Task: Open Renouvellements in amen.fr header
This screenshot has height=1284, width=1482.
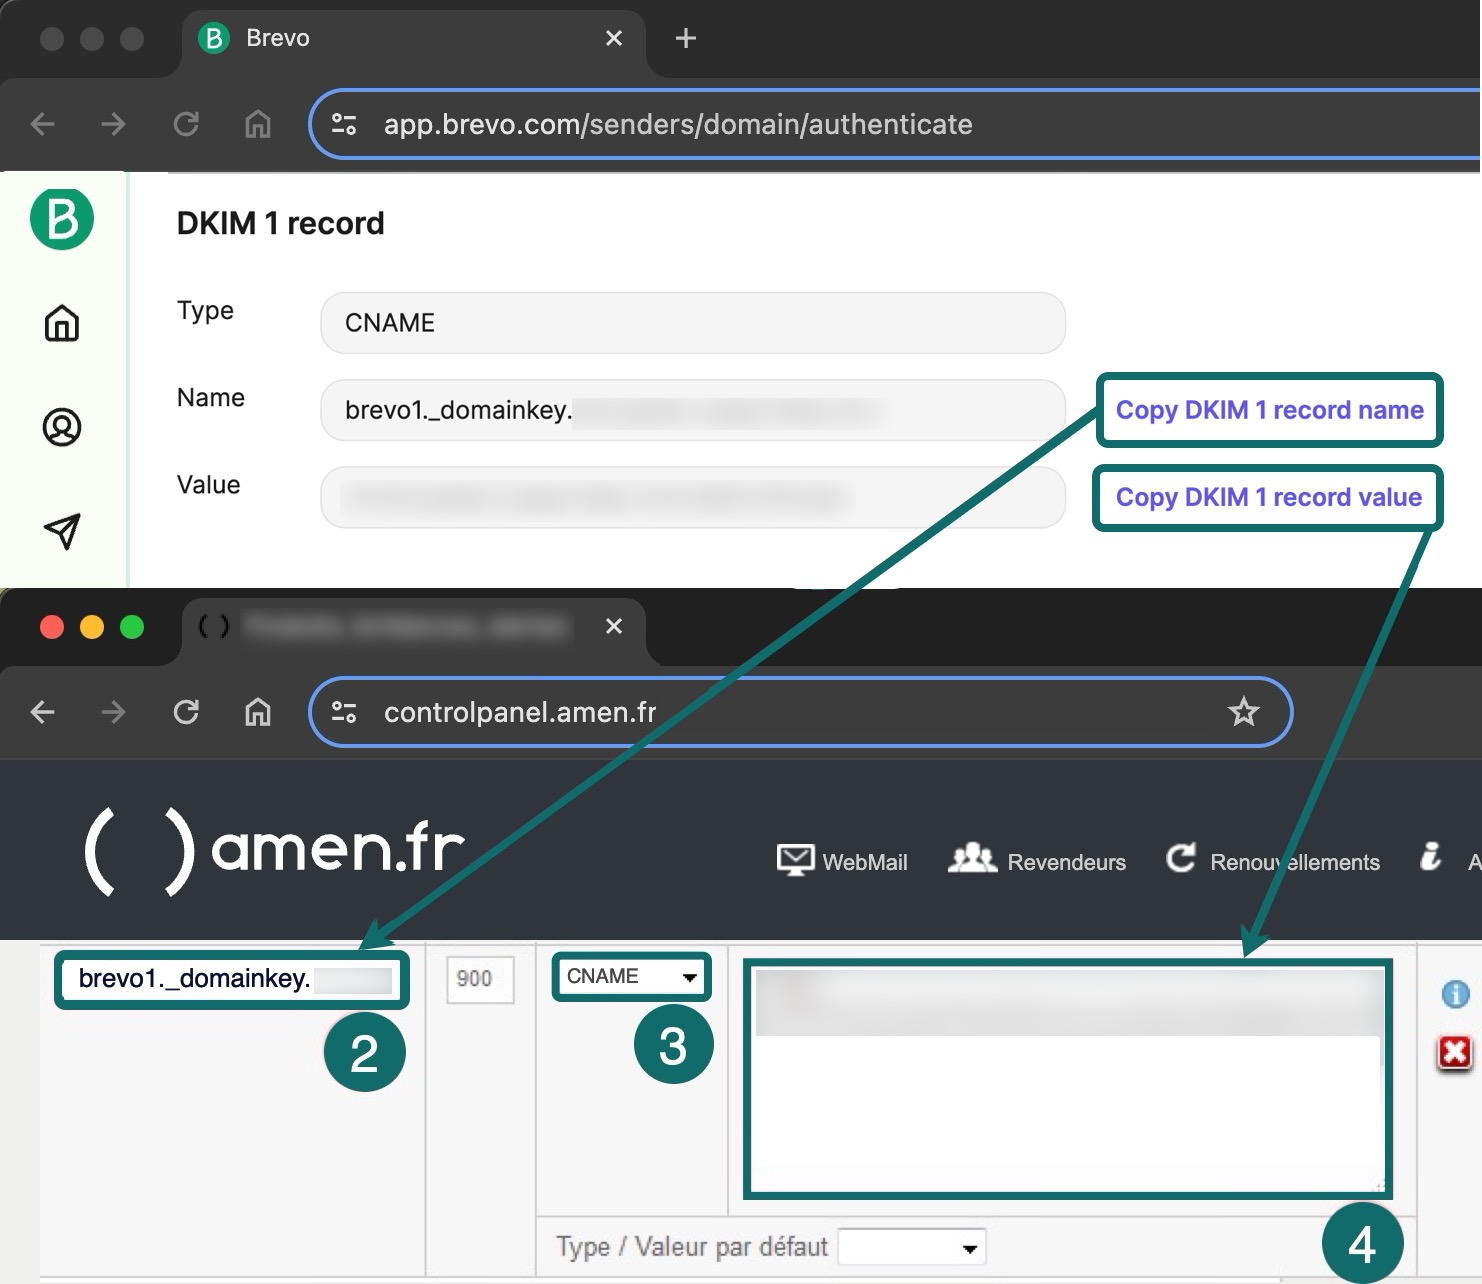Action: pos(1273,861)
